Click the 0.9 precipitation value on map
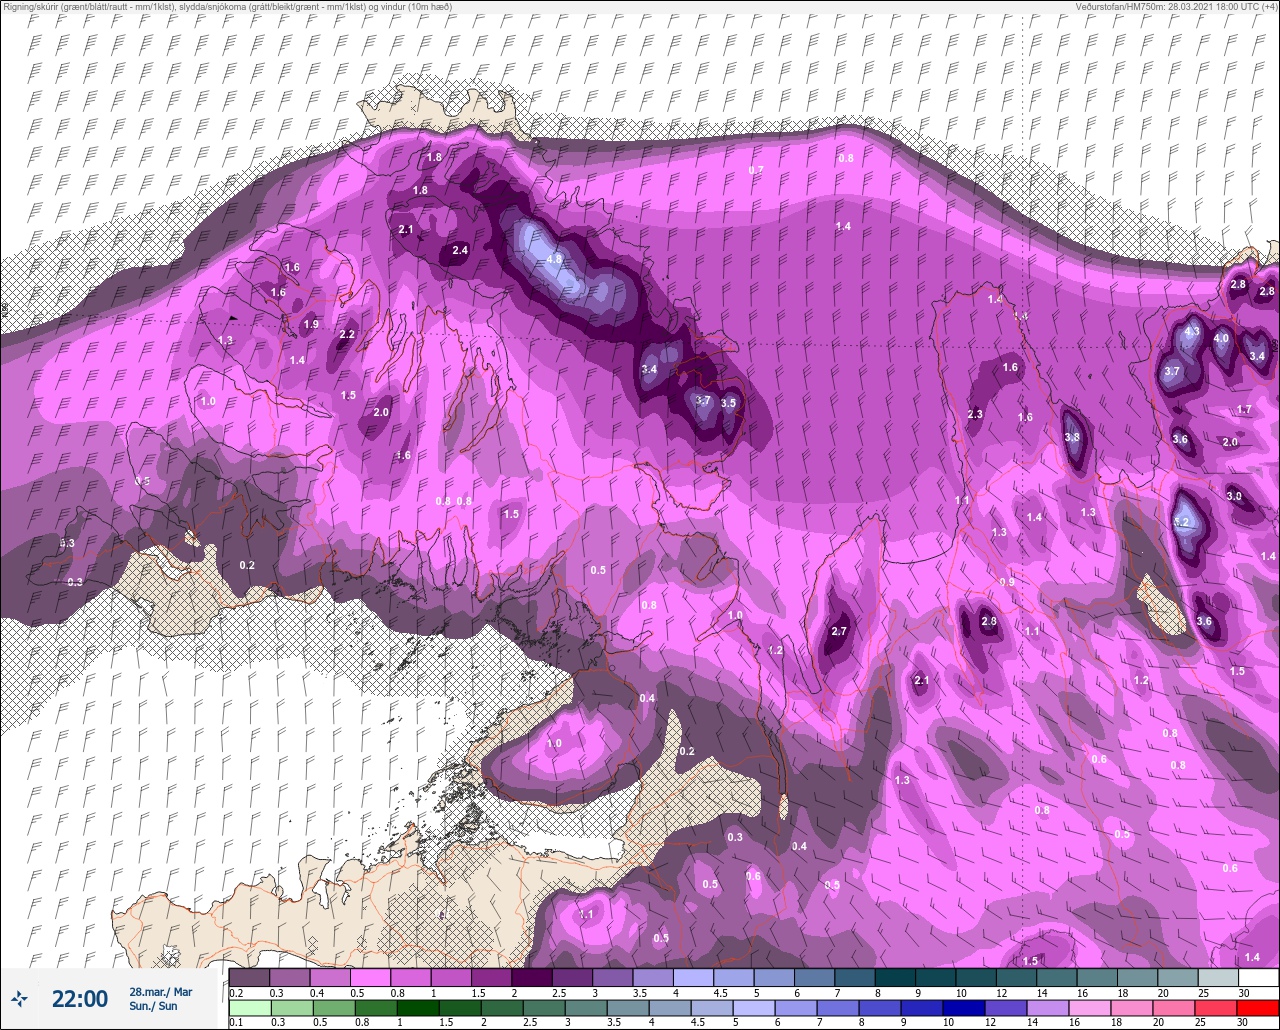The image size is (1280, 1030). click(1007, 582)
